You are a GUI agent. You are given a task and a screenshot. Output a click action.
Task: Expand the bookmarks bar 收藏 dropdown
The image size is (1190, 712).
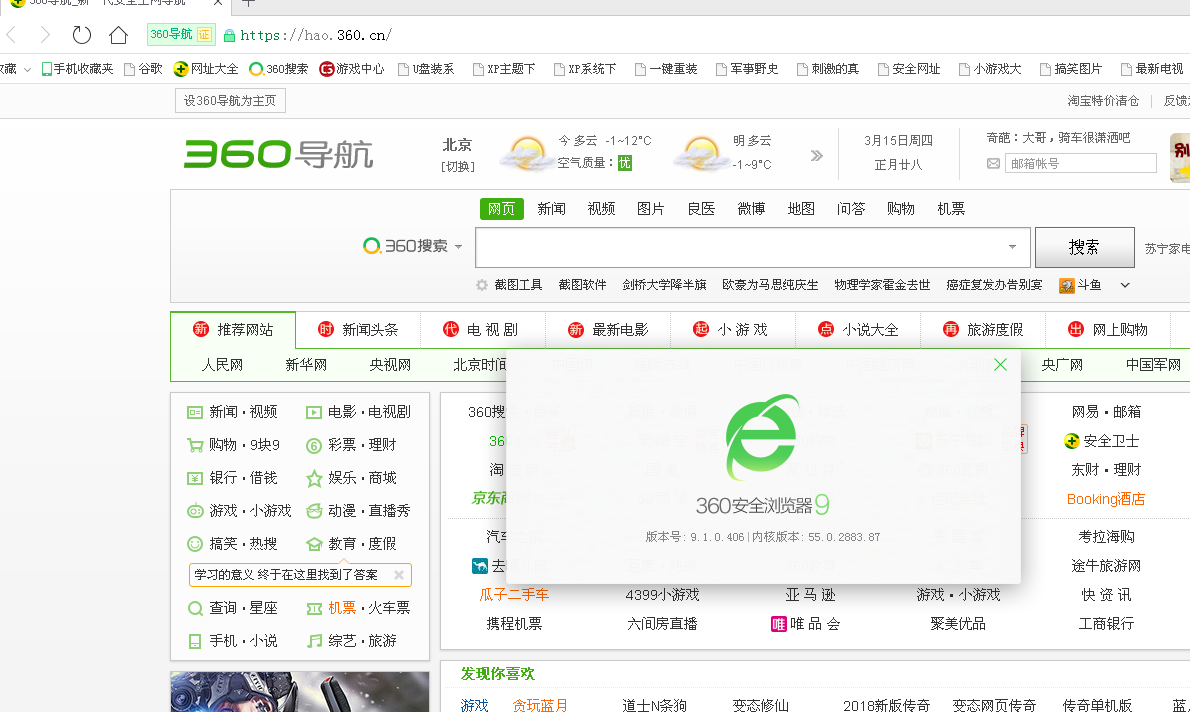(x=27, y=69)
